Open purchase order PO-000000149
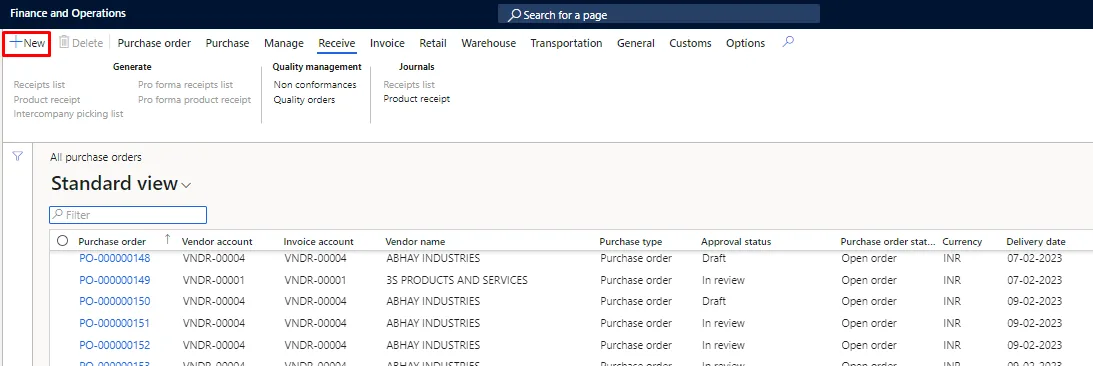The width and height of the screenshot is (1093, 366). point(115,280)
